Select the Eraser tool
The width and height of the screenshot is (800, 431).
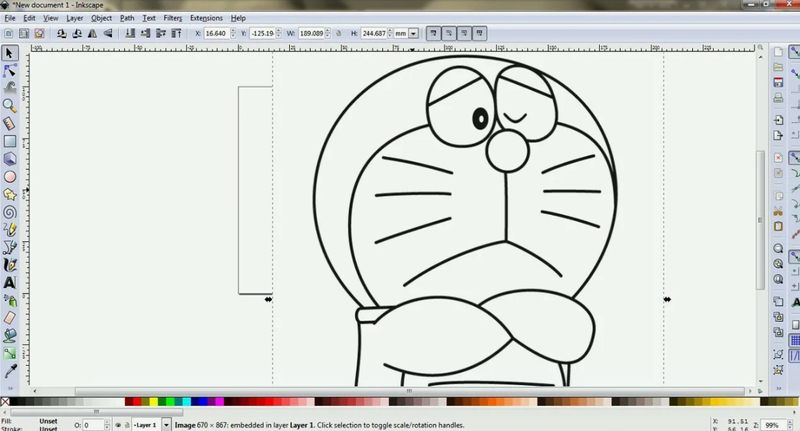tap(10, 318)
